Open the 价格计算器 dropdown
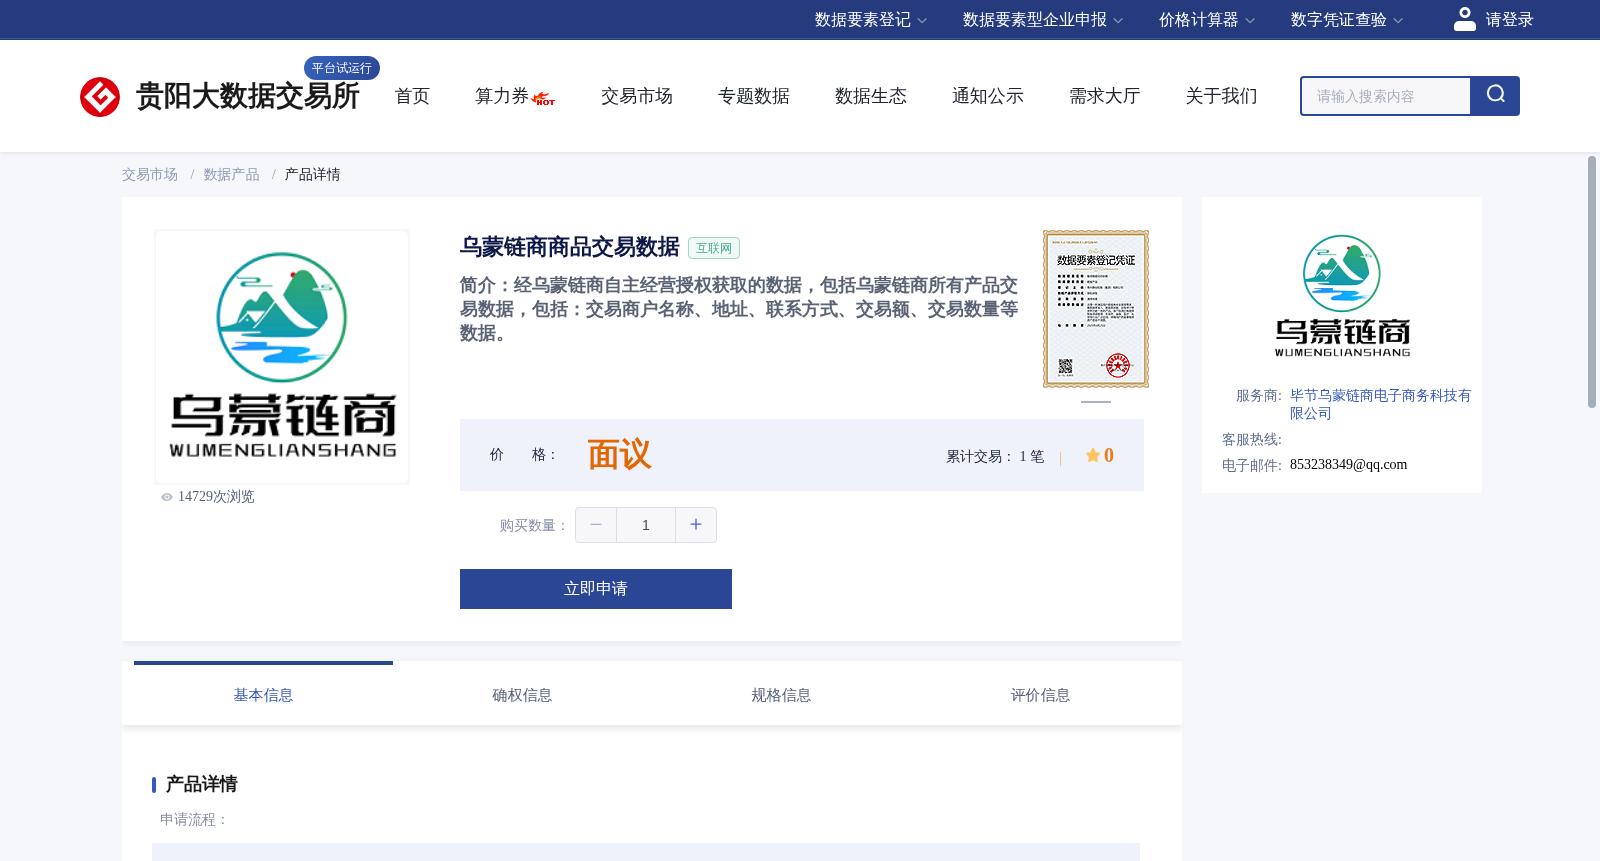The image size is (1600, 861). tap(1207, 20)
